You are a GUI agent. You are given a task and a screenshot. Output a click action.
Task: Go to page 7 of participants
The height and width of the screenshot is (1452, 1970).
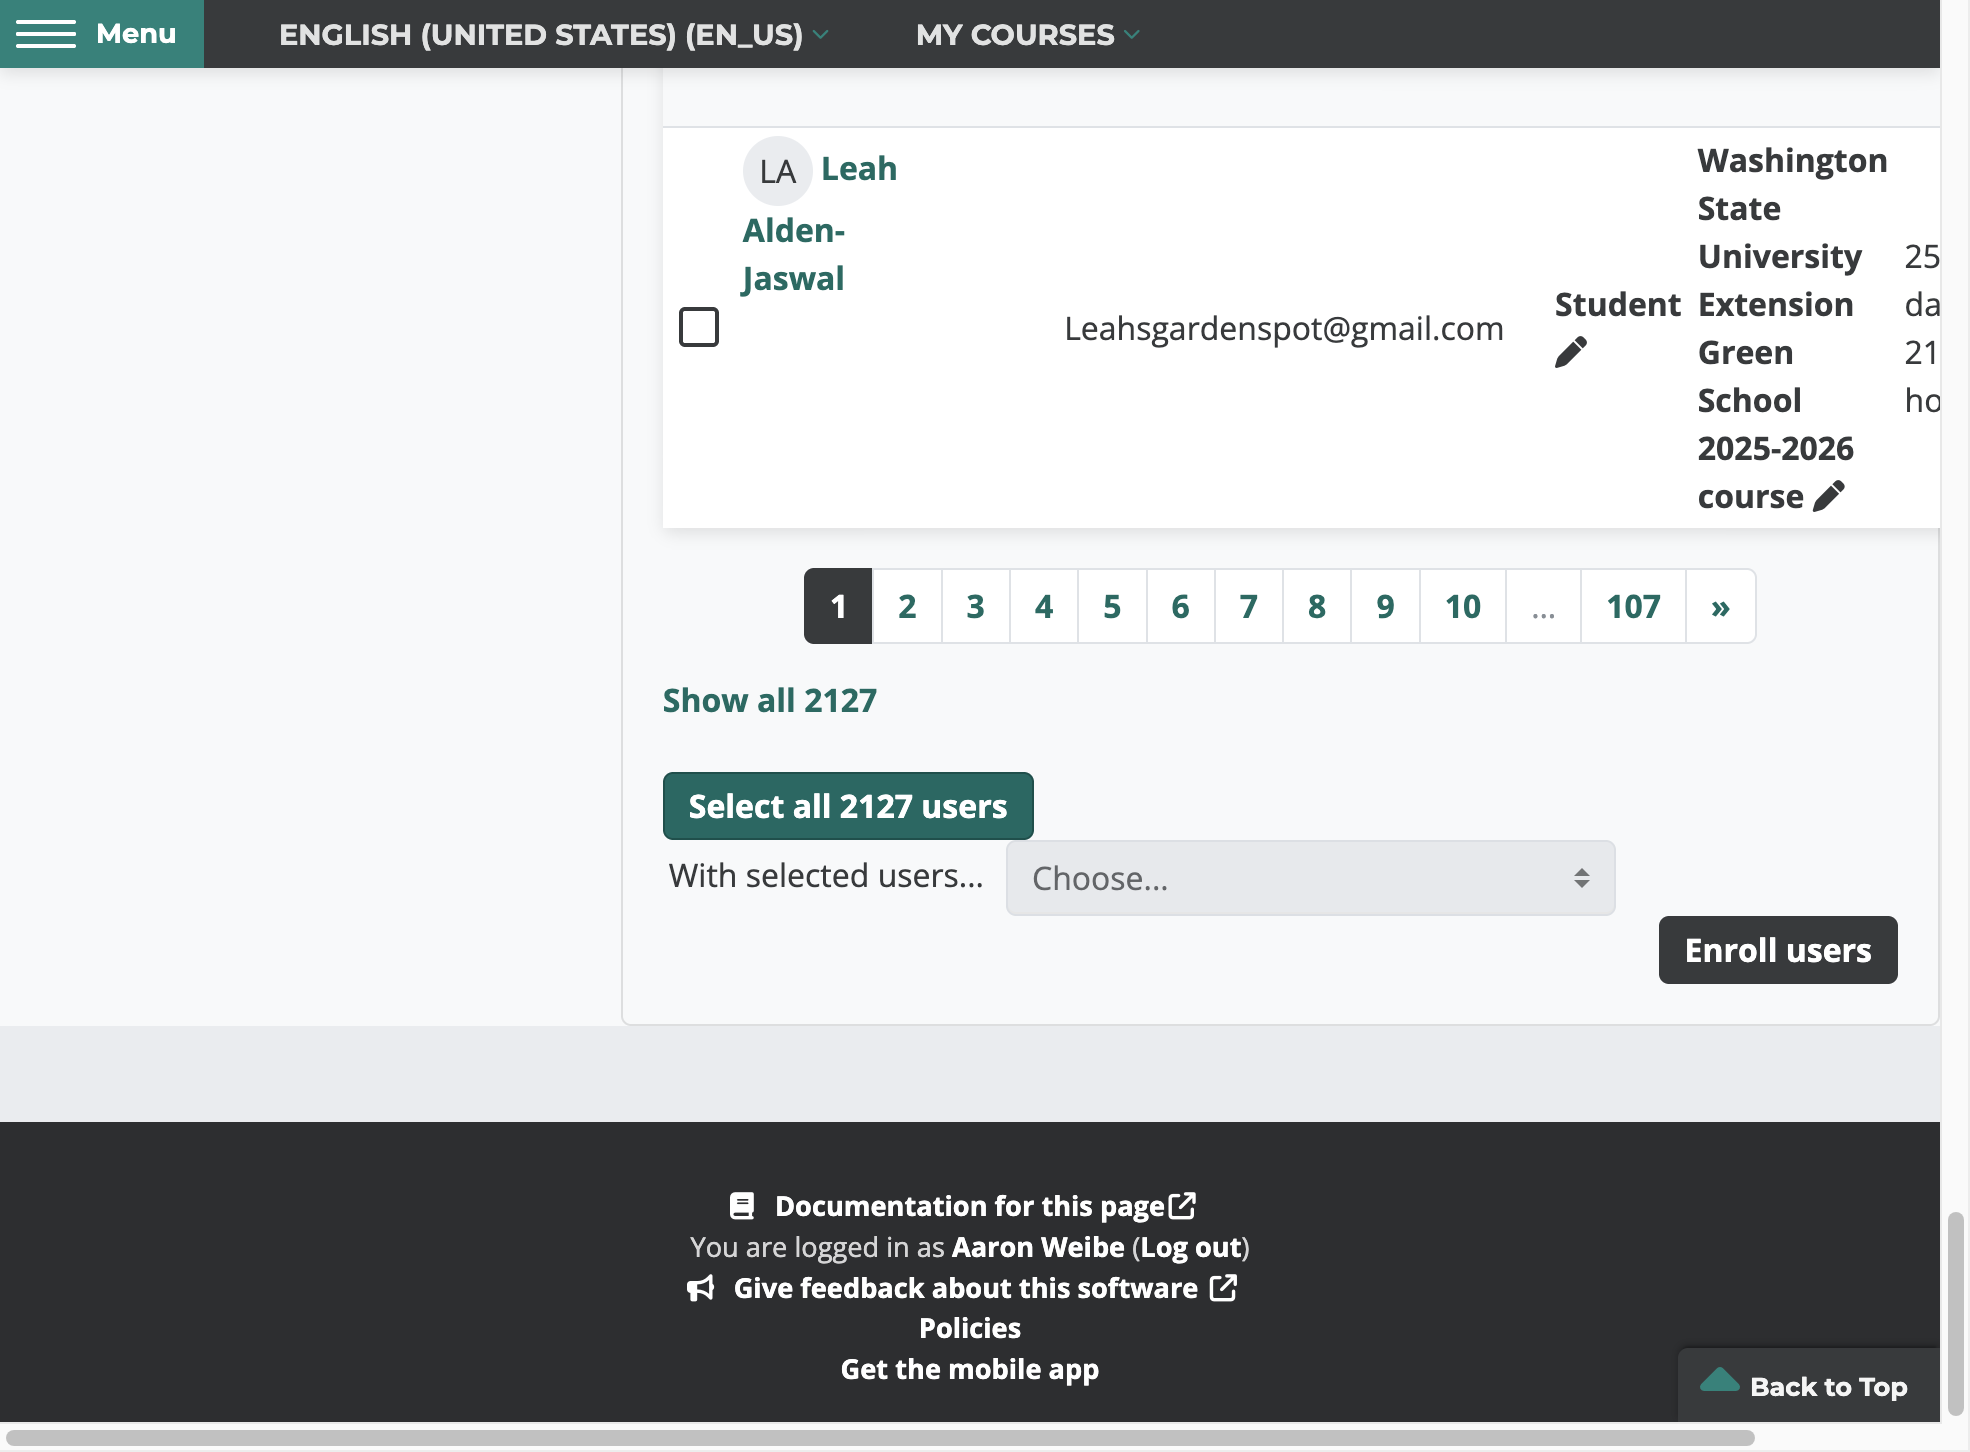[1249, 606]
